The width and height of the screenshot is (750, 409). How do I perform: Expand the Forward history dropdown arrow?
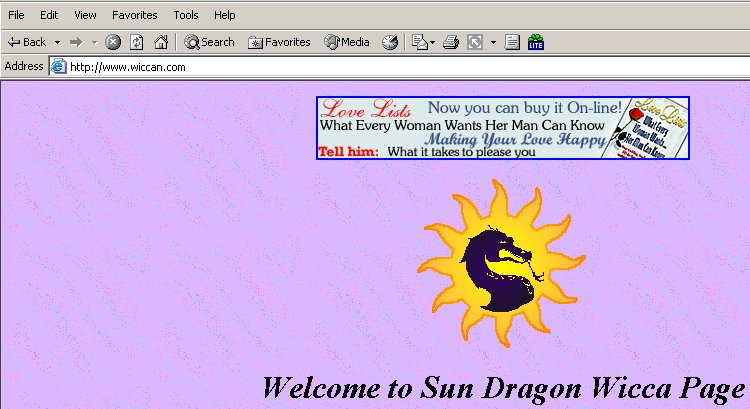pyautogui.click(x=94, y=43)
